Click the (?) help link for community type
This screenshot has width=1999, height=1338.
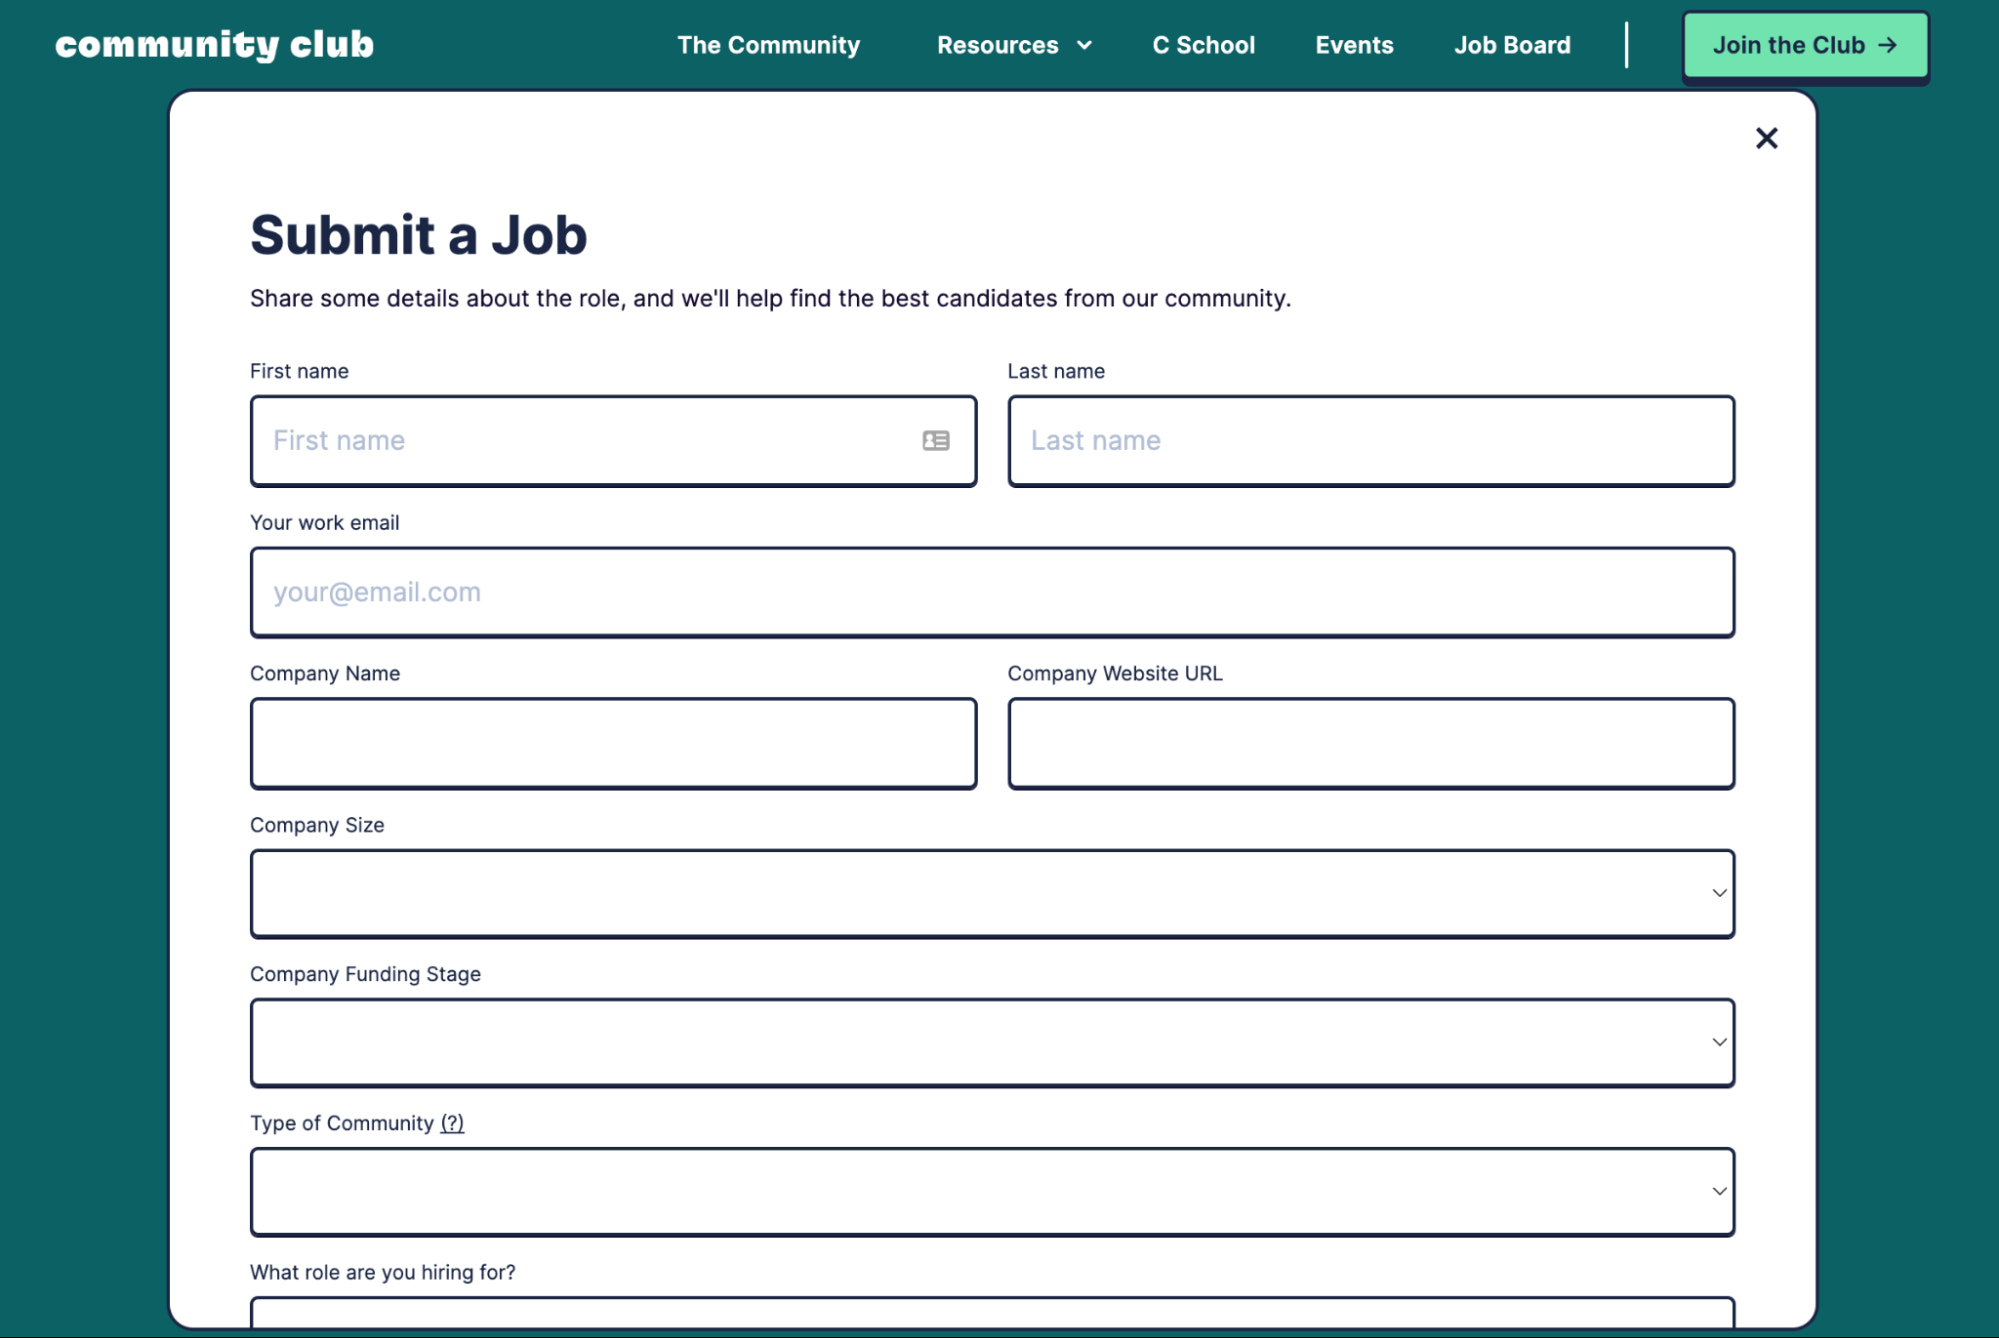tap(452, 1123)
